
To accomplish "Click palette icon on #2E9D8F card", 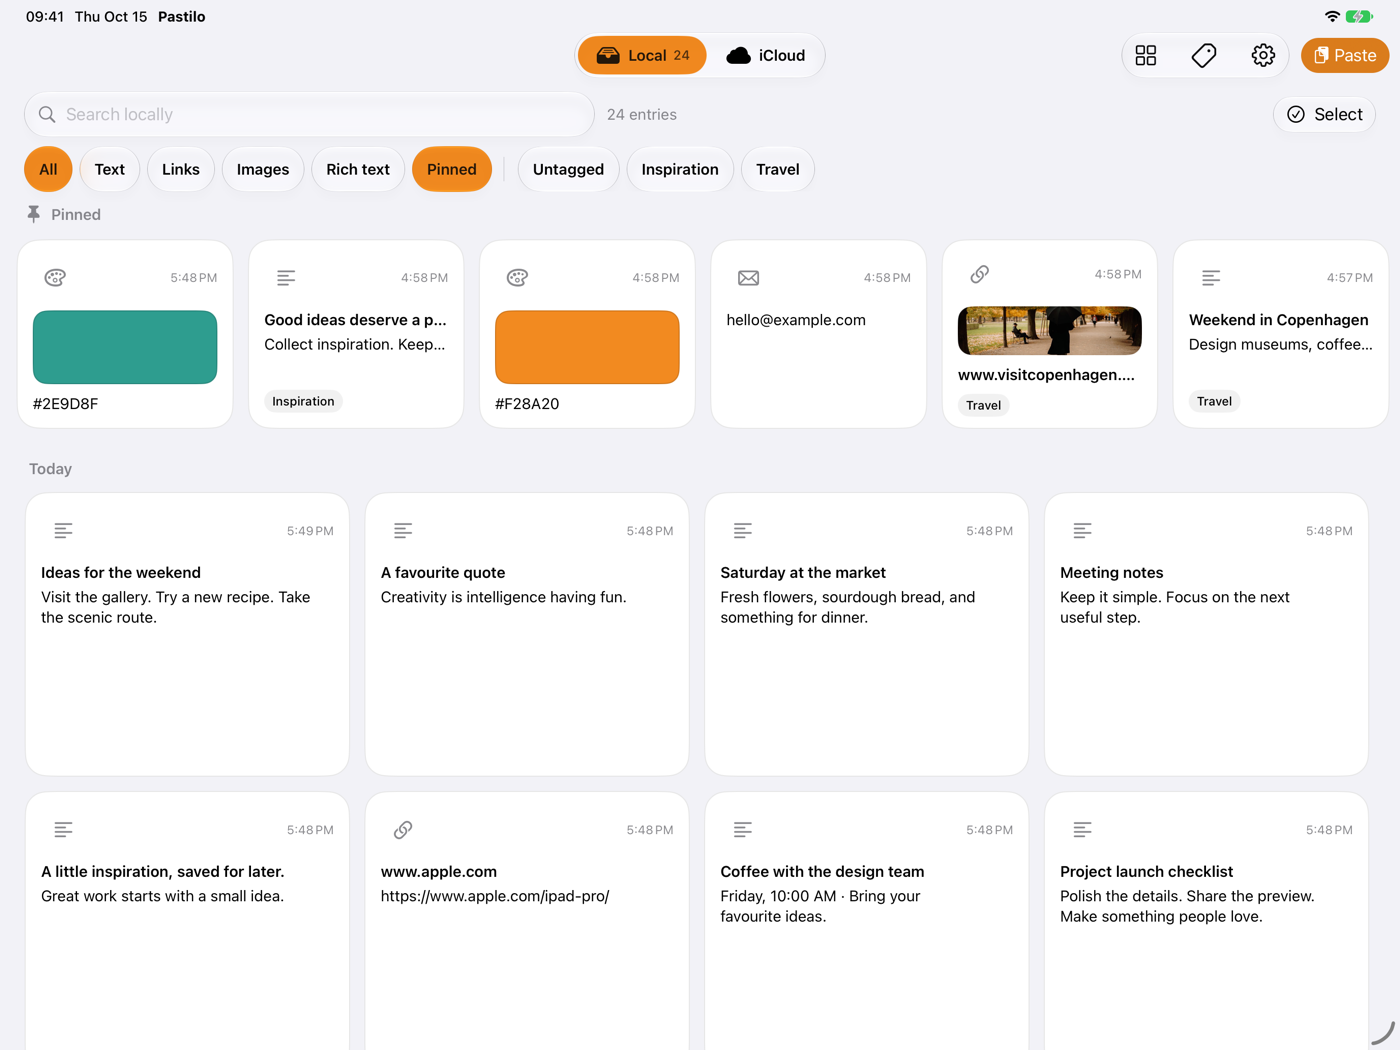I will click(x=55, y=278).
